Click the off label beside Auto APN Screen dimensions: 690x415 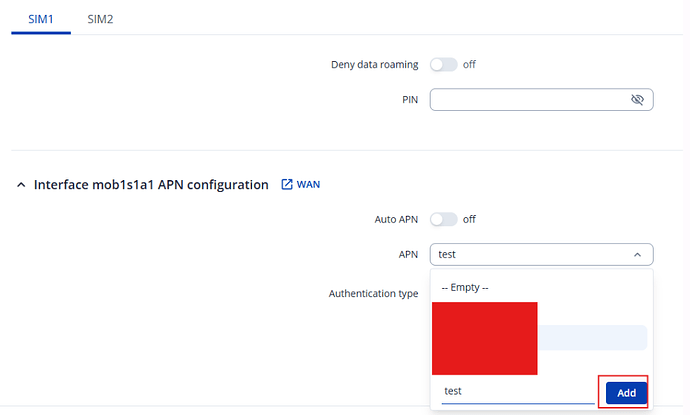(x=469, y=219)
